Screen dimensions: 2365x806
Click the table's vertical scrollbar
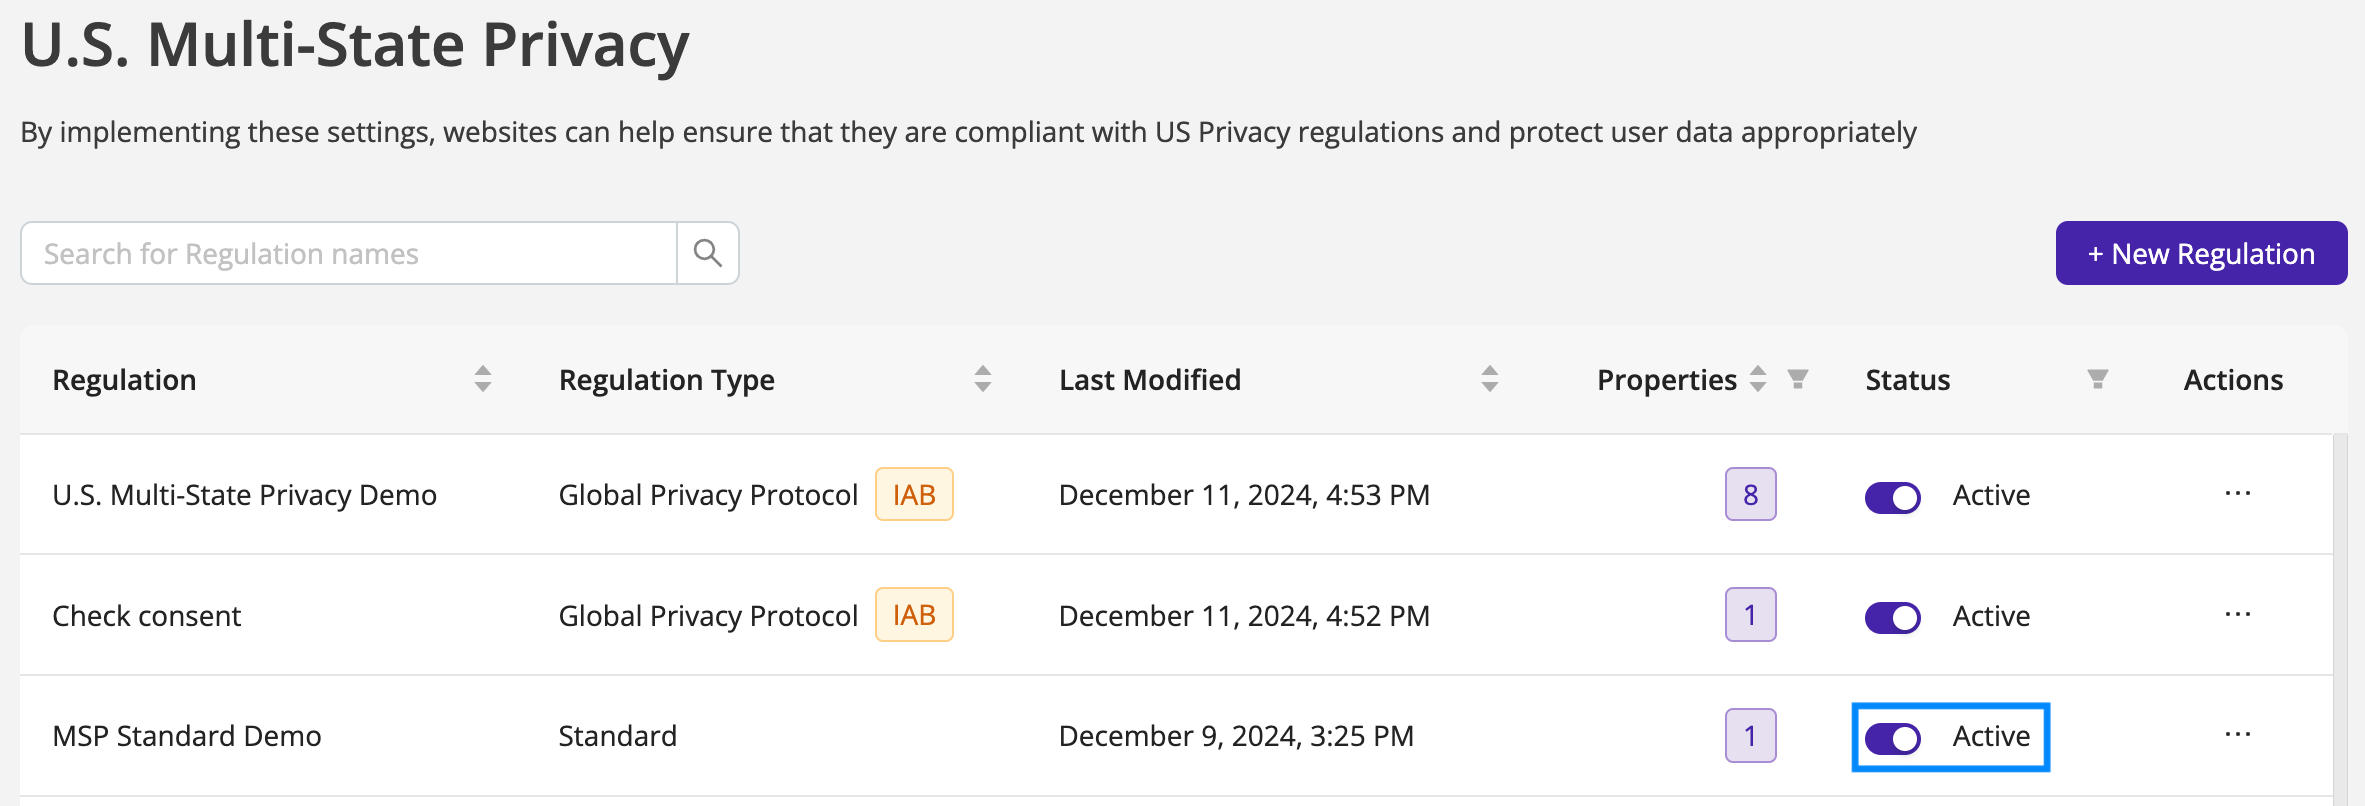point(2340,620)
